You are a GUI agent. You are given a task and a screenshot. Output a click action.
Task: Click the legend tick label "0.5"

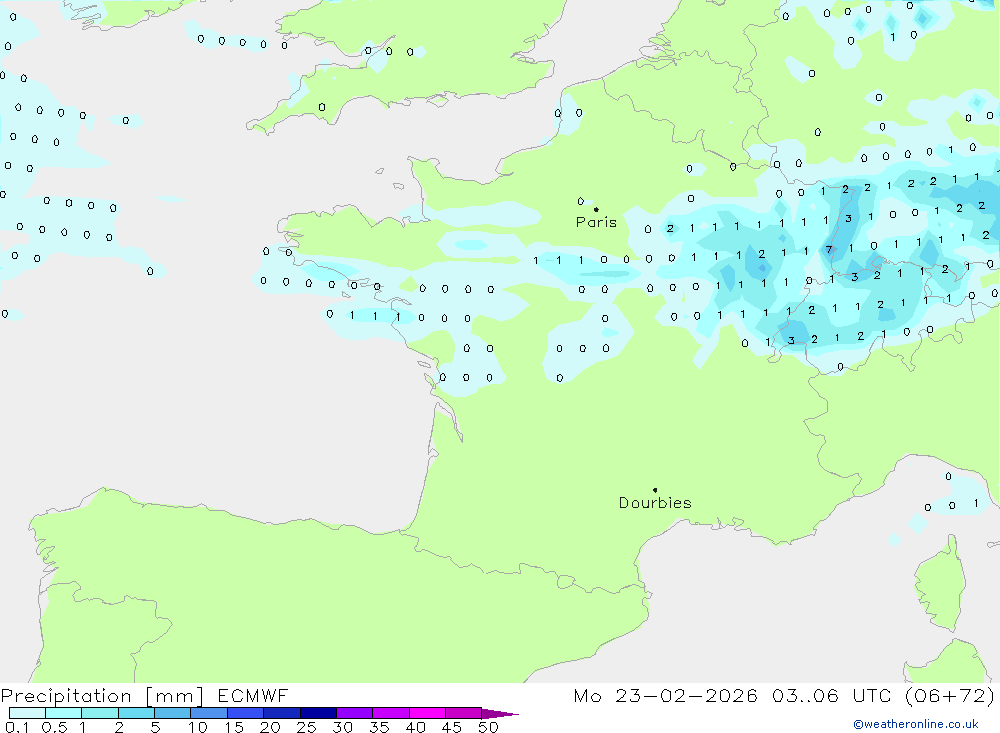pos(54,727)
